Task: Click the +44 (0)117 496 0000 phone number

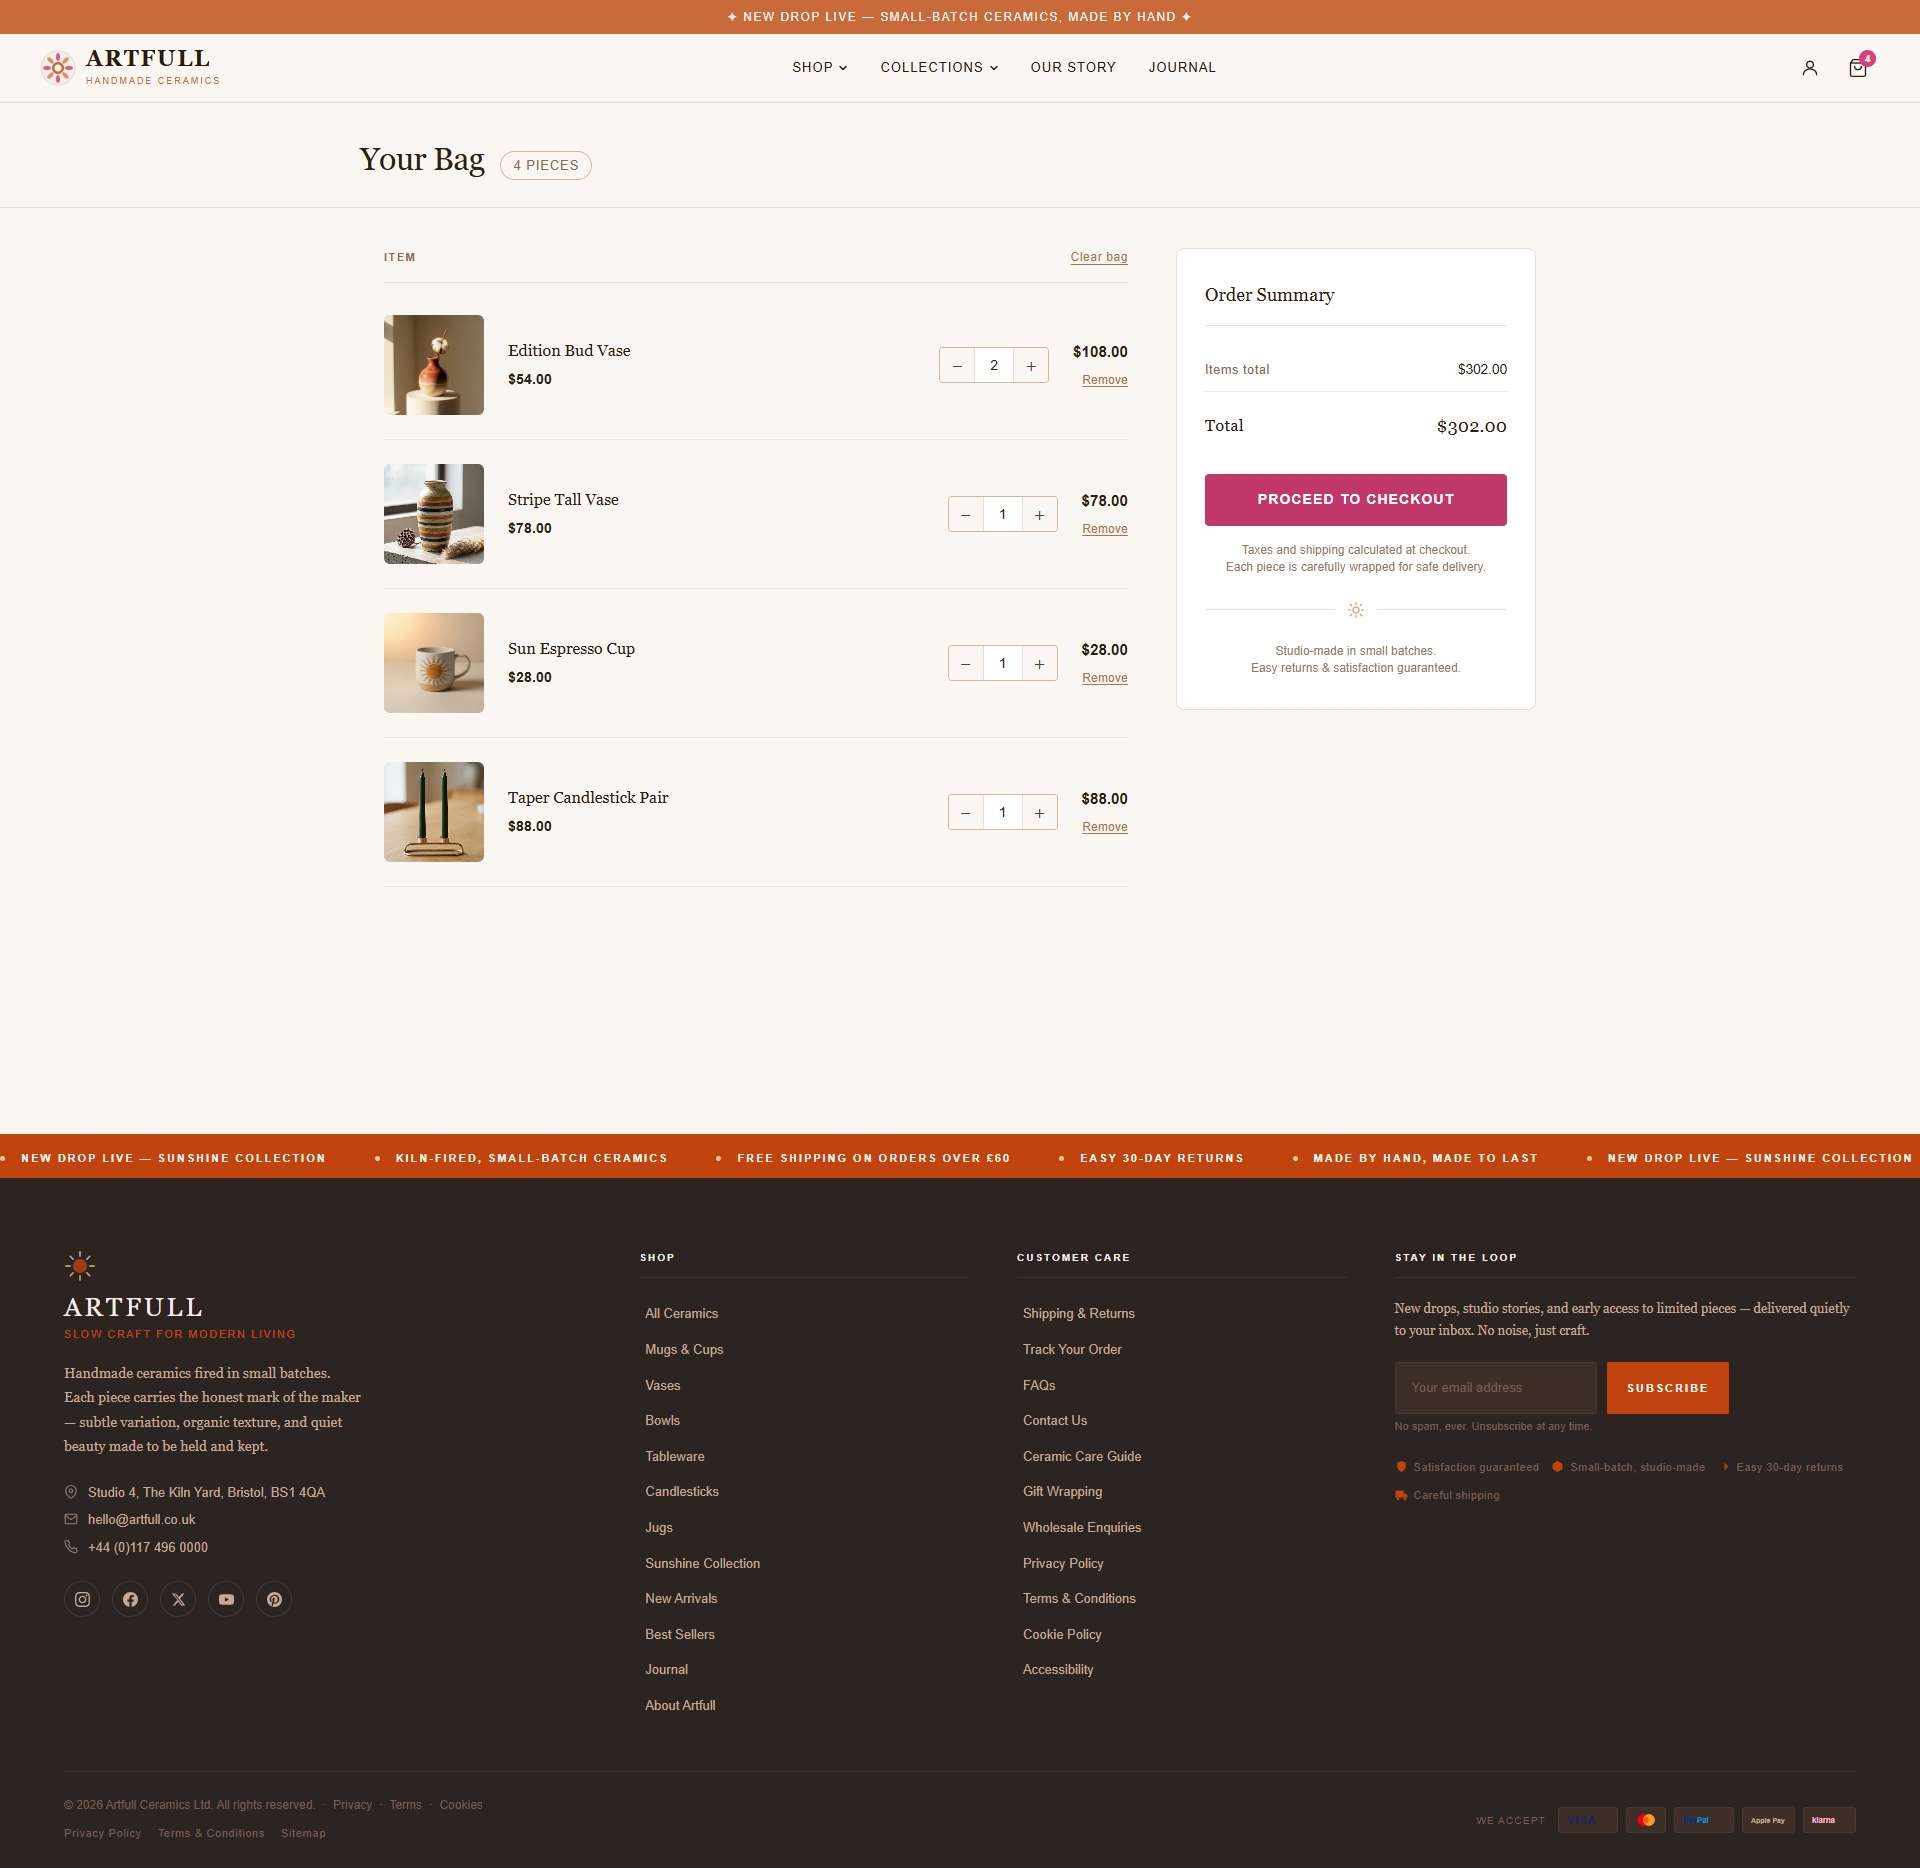Action: pyautogui.click(x=148, y=1548)
